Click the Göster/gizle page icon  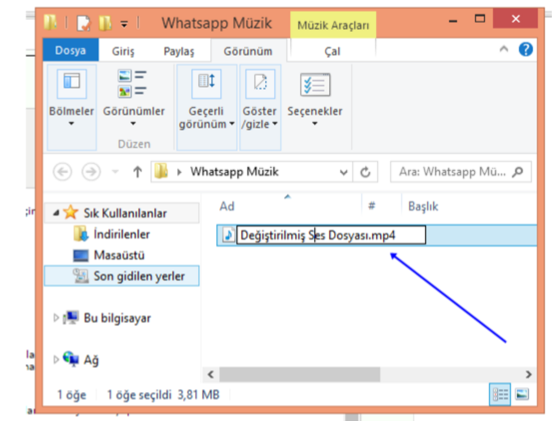coord(260,84)
